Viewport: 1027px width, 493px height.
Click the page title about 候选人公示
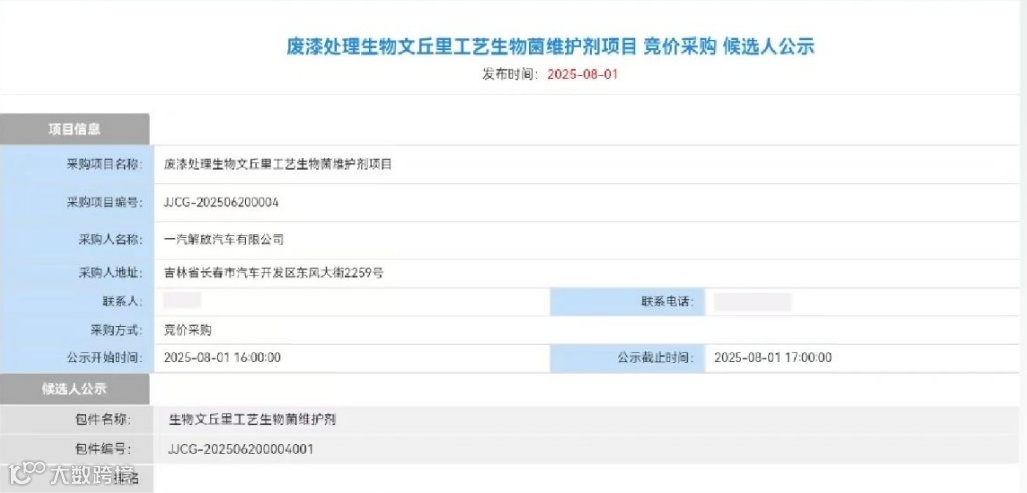(x=550, y=46)
